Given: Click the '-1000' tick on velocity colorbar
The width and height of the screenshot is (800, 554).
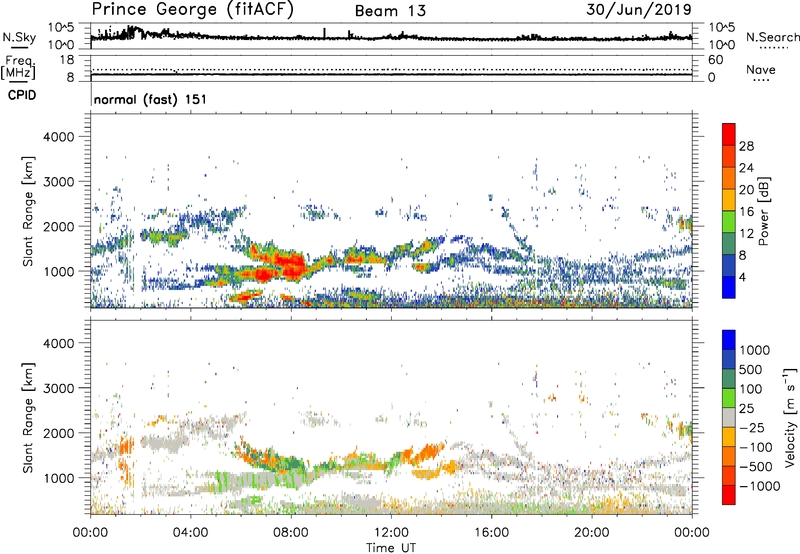Looking at the screenshot, I should coord(760,486).
